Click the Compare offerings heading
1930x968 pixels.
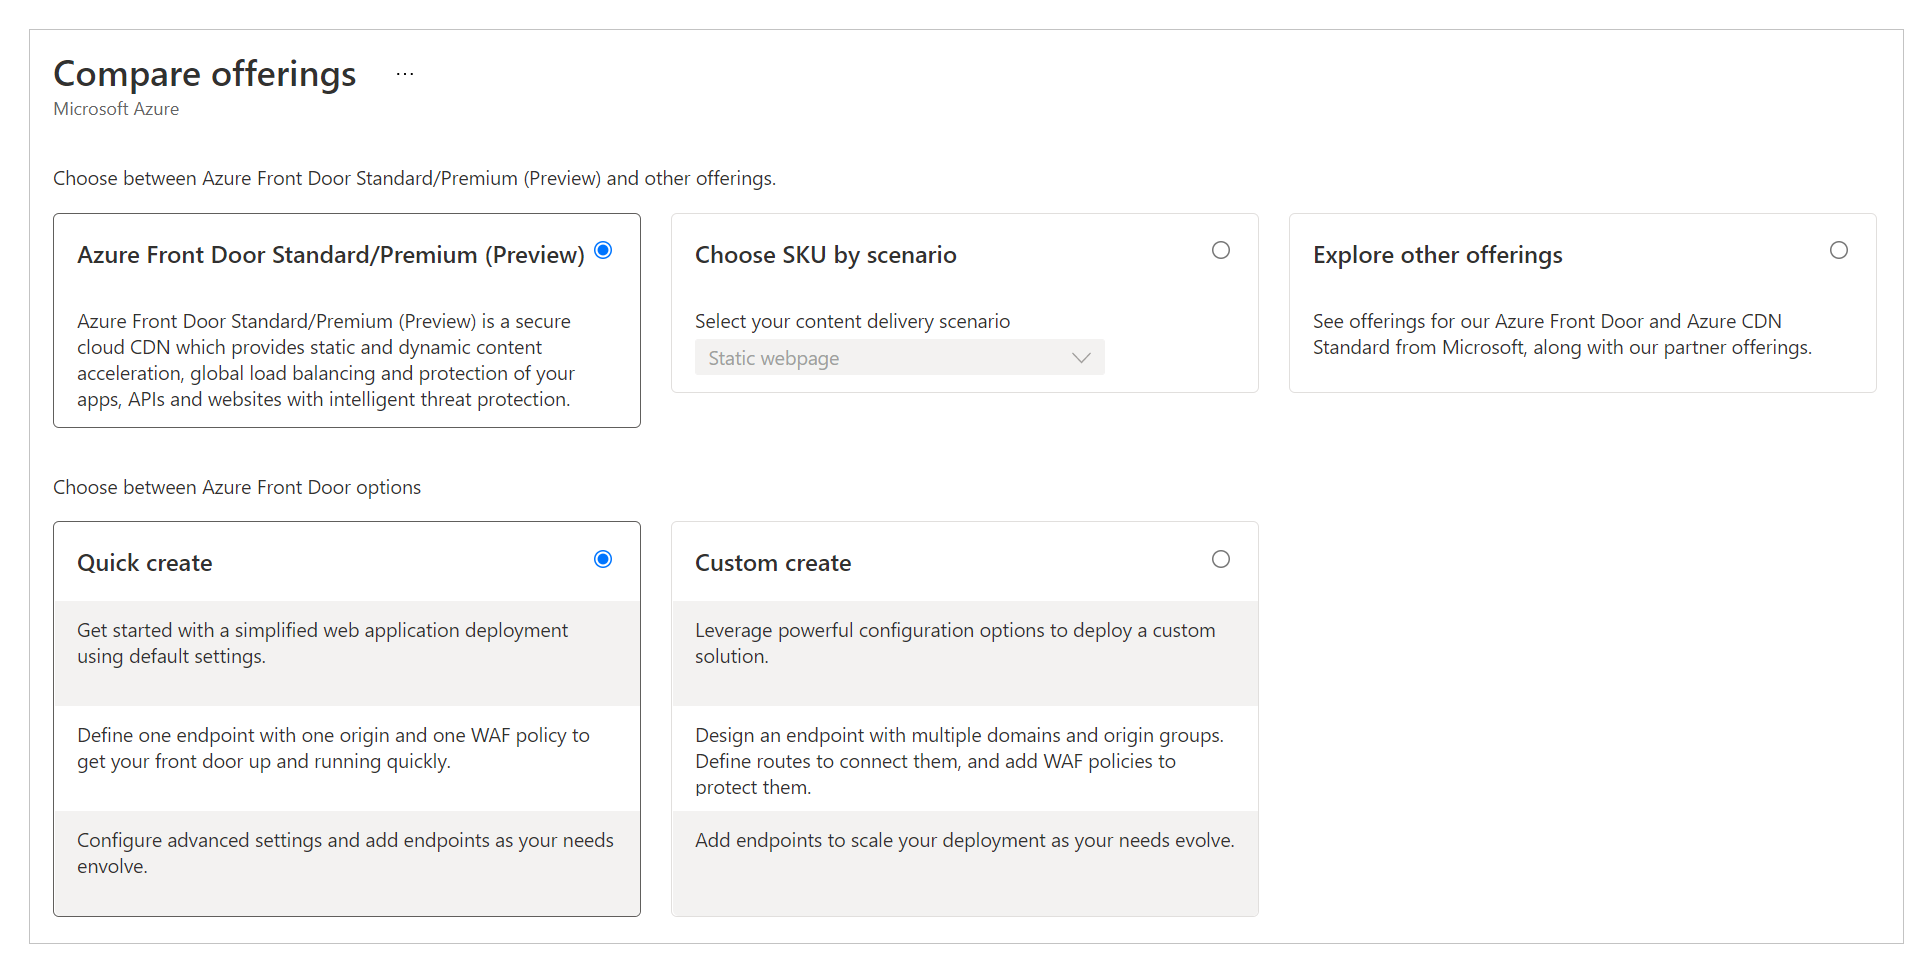tap(204, 73)
